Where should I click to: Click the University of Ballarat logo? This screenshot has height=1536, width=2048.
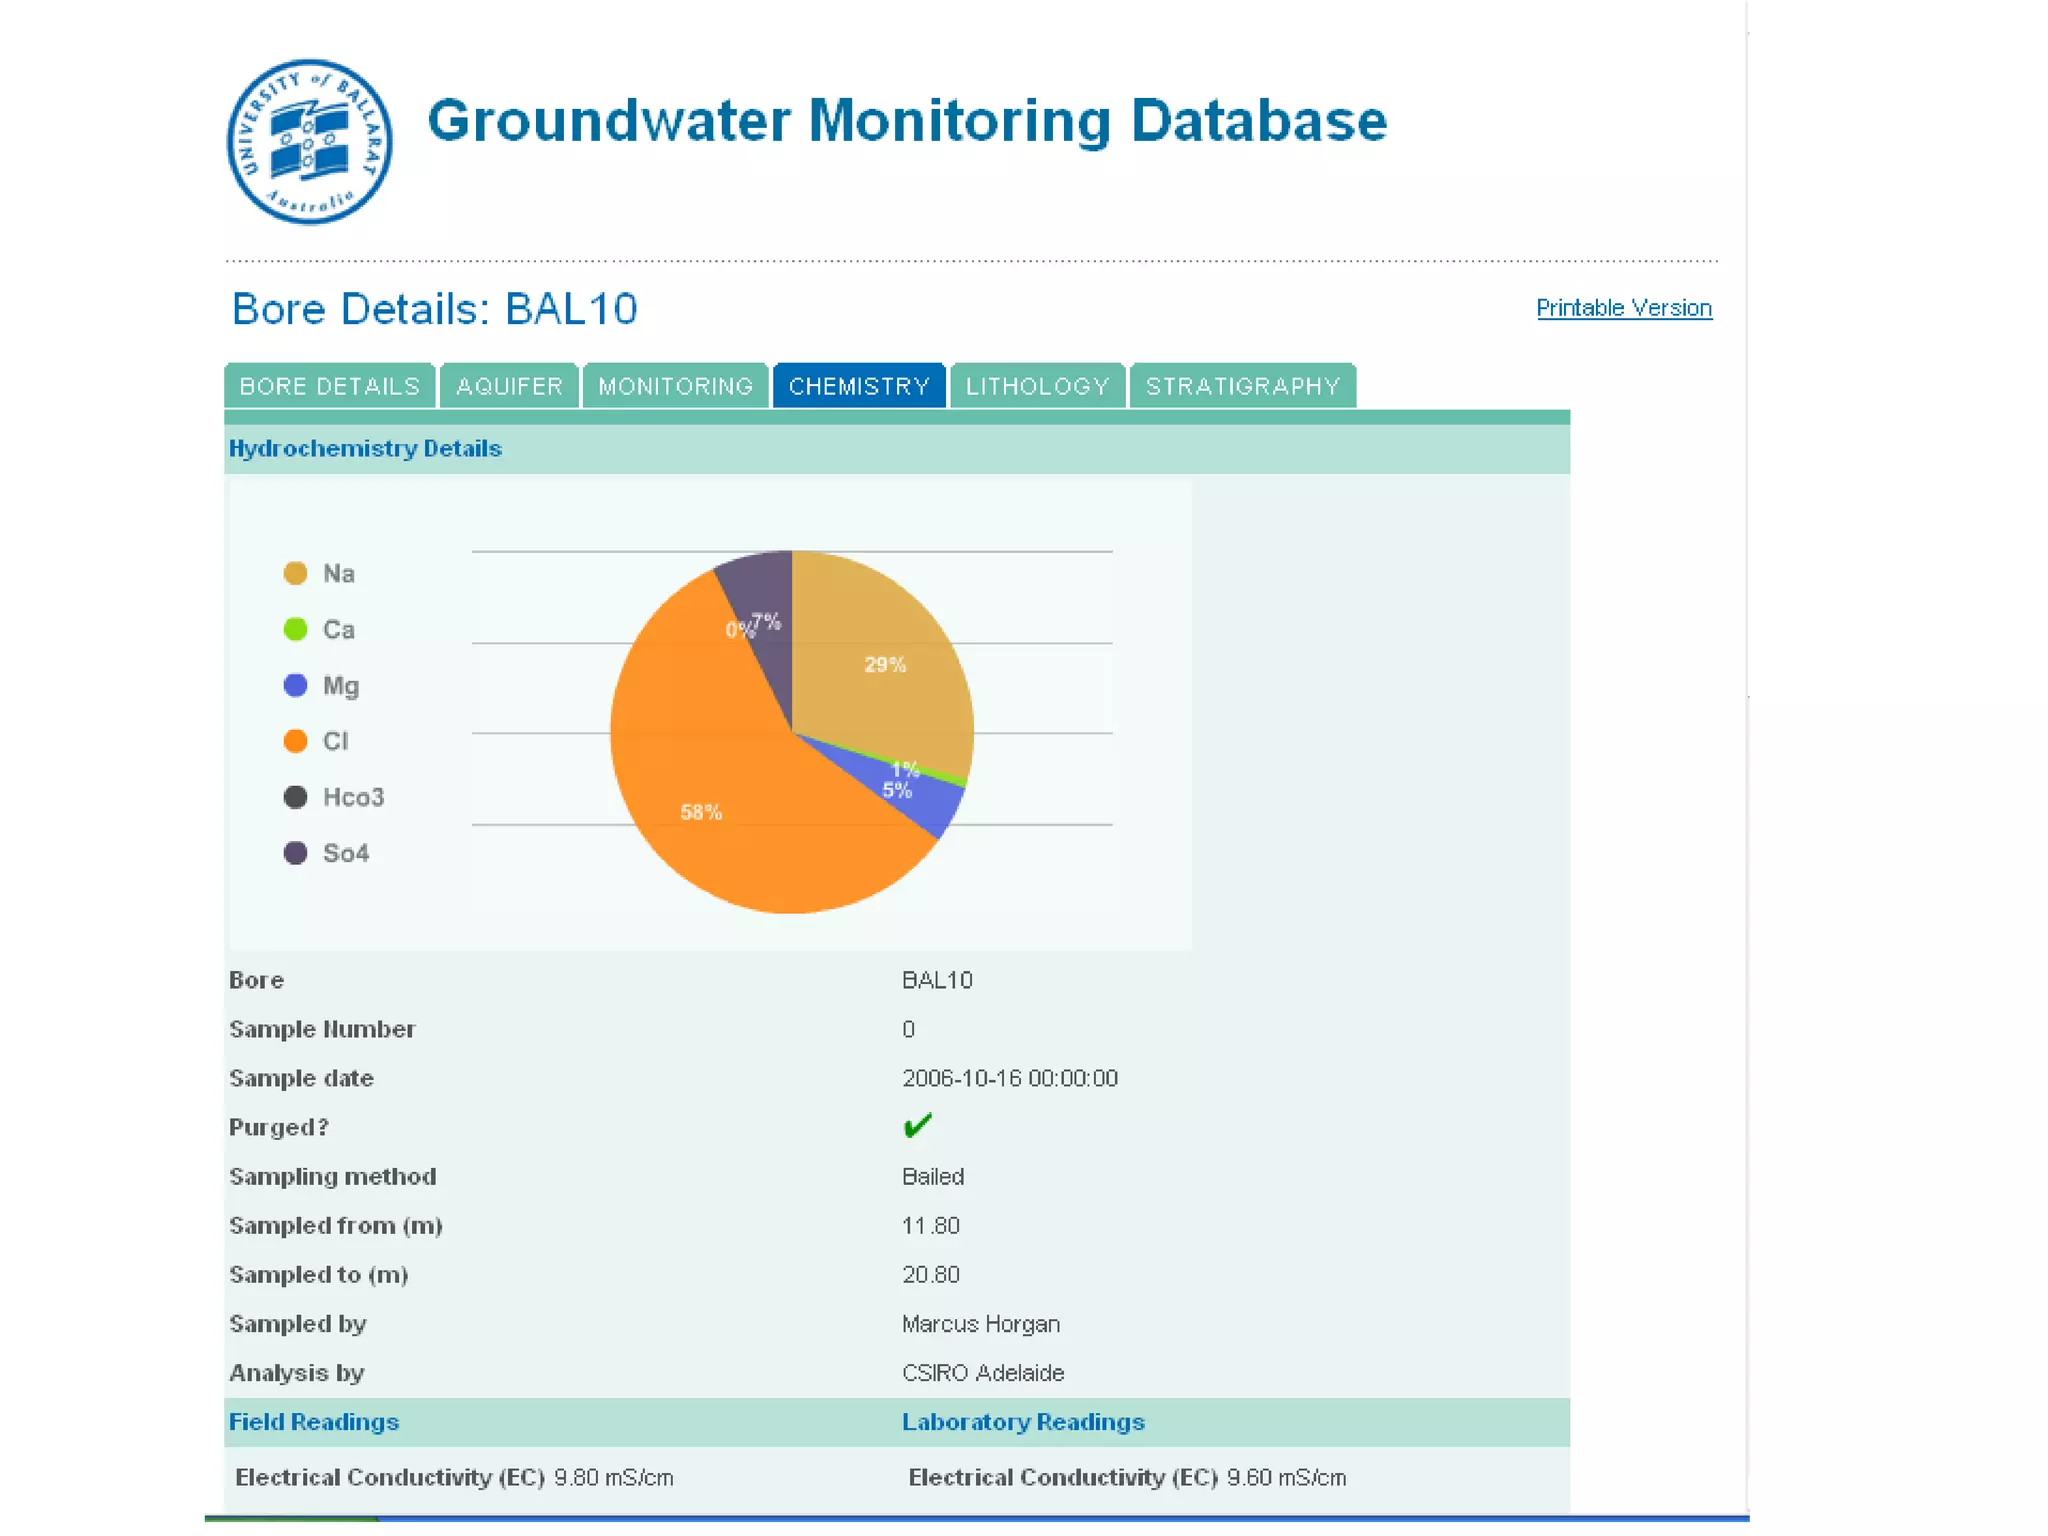click(309, 142)
